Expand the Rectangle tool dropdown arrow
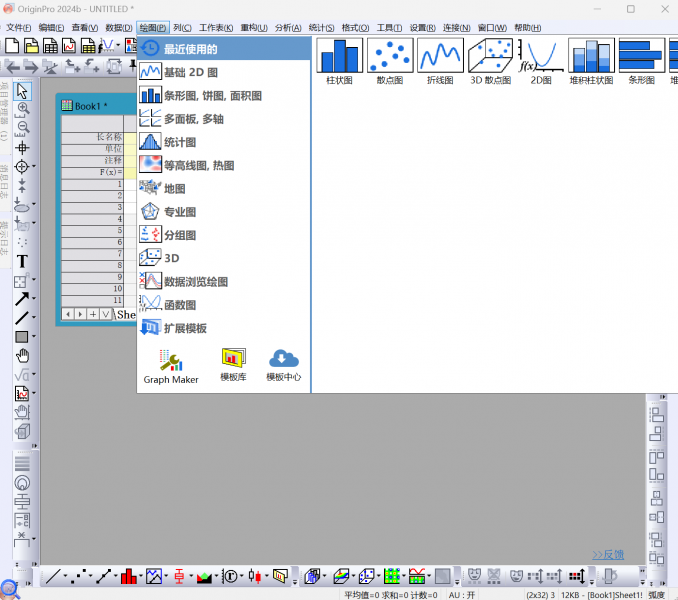This screenshot has width=678, height=600. (x=34, y=336)
